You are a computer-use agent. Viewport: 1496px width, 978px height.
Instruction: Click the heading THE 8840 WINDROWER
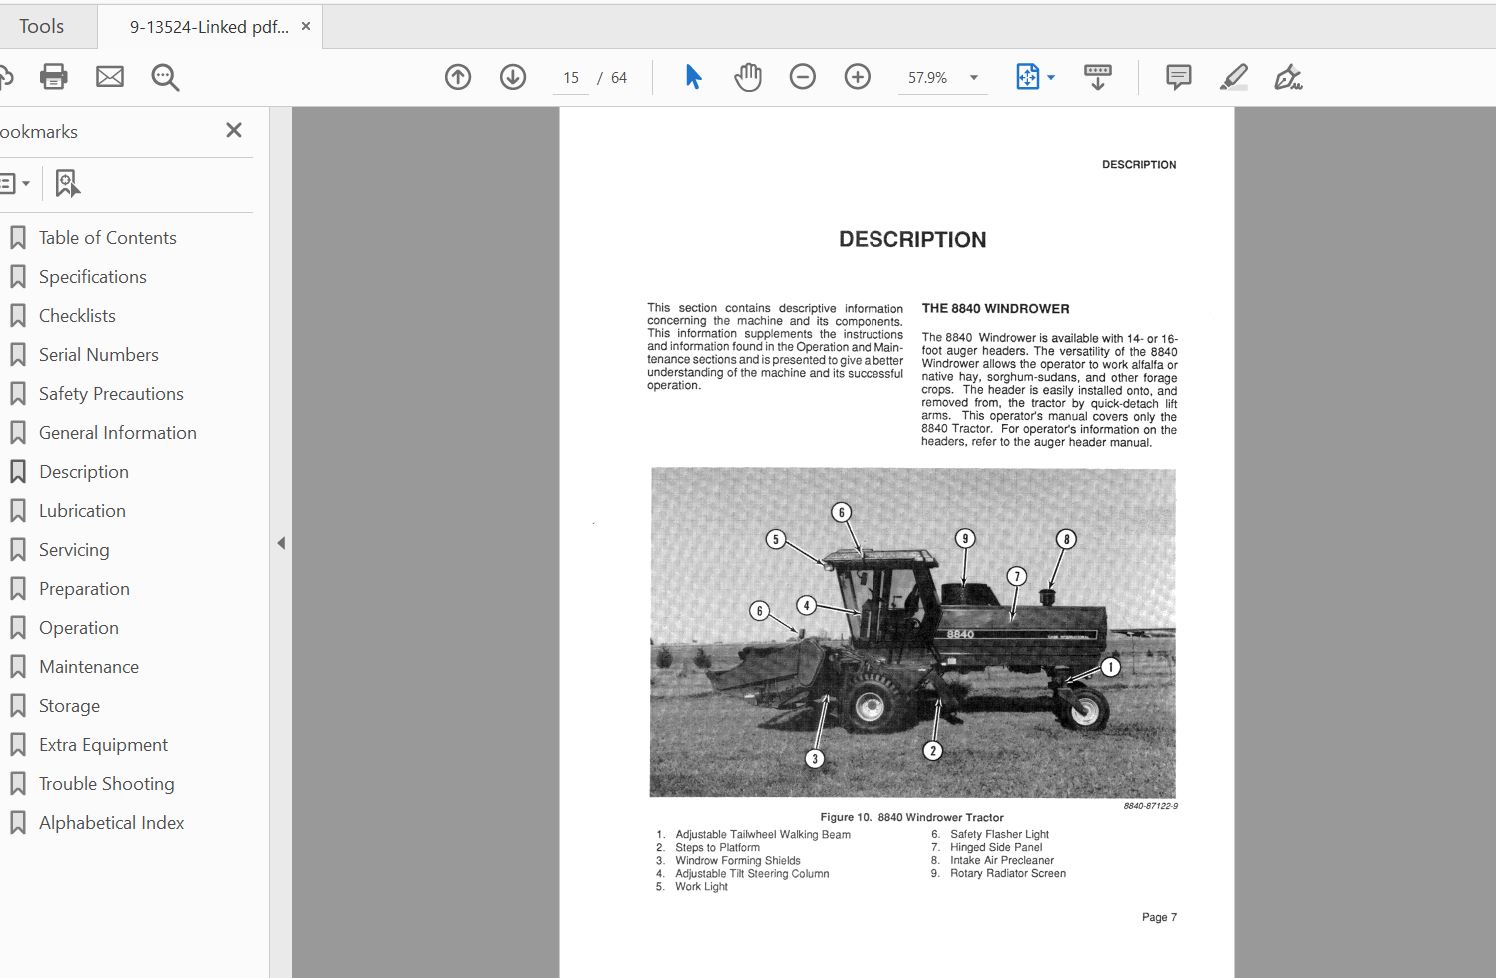click(995, 309)
